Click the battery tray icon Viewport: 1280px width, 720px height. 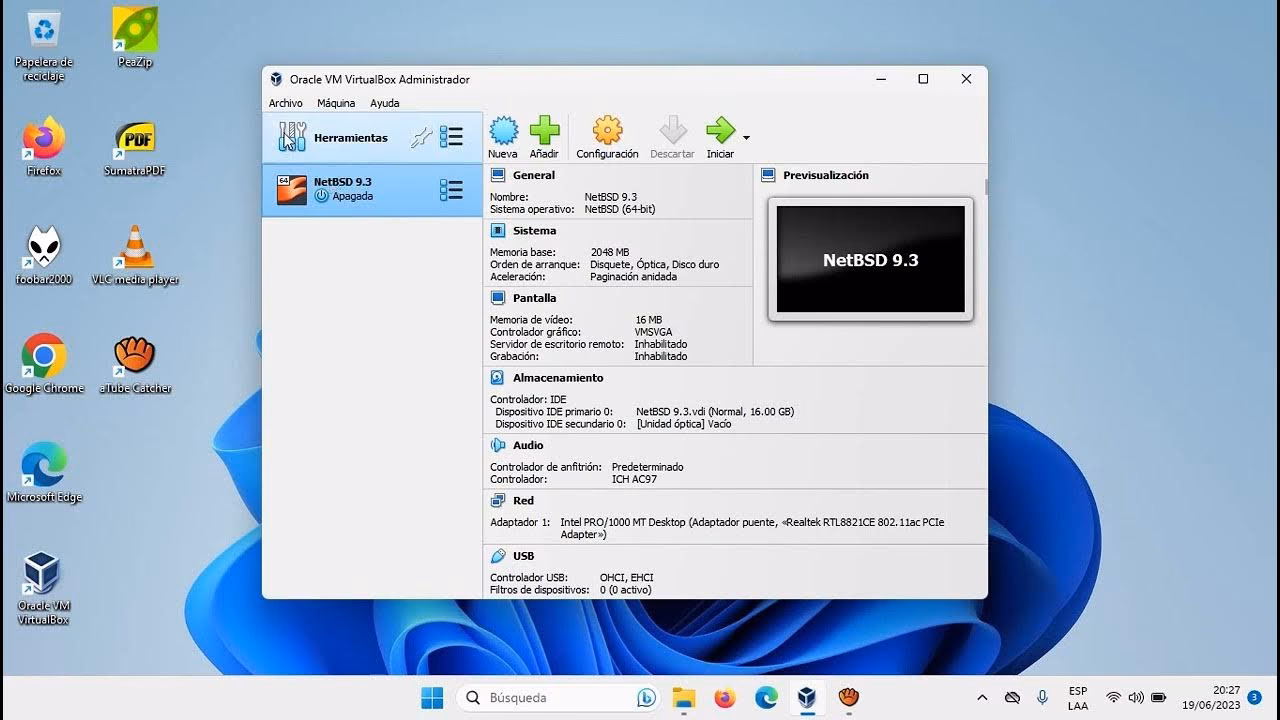click(1159, 697)
